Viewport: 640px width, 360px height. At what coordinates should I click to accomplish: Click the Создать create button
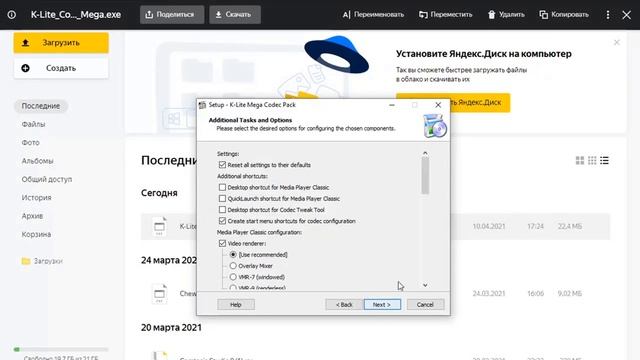61,68
